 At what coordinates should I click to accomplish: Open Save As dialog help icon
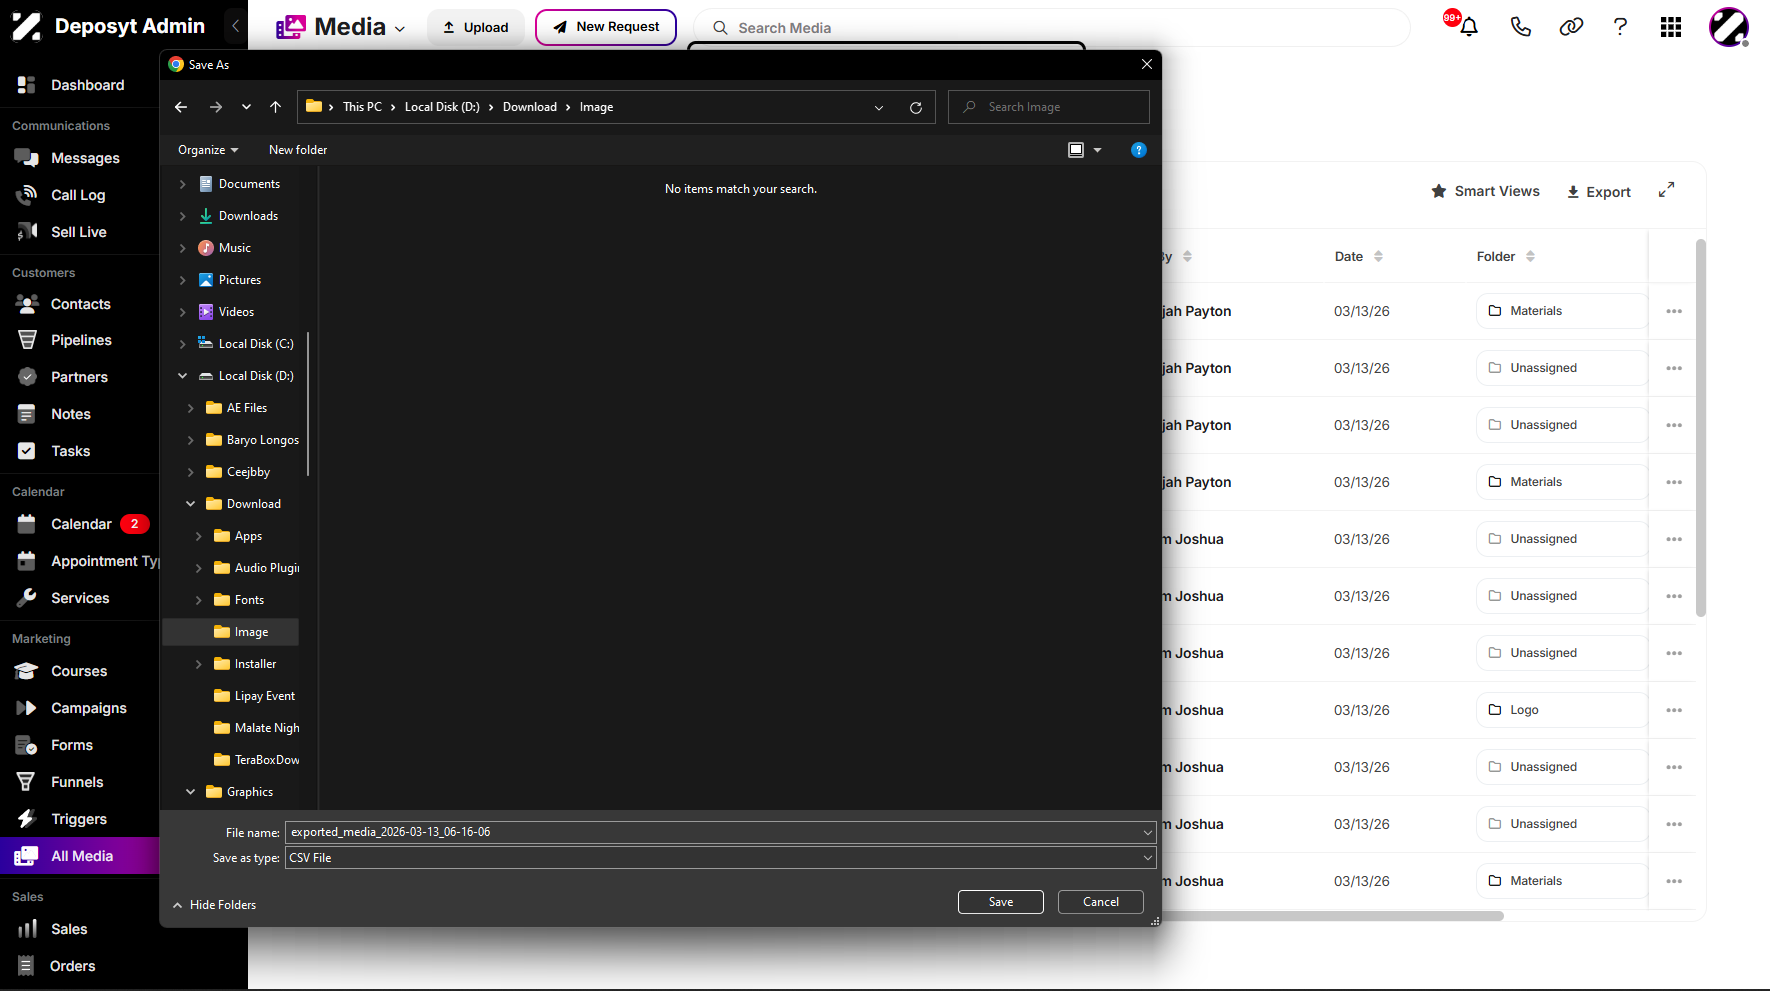1139,150
